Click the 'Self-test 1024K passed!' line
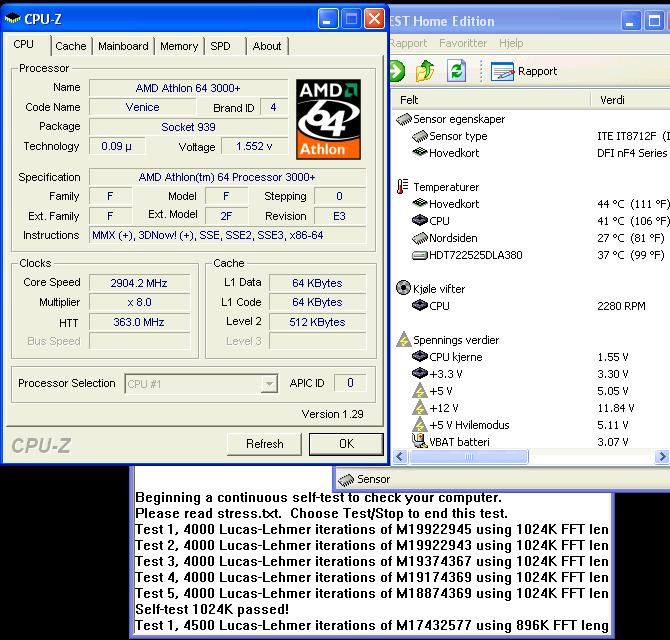670x640 pixels. tap(212, 609)
